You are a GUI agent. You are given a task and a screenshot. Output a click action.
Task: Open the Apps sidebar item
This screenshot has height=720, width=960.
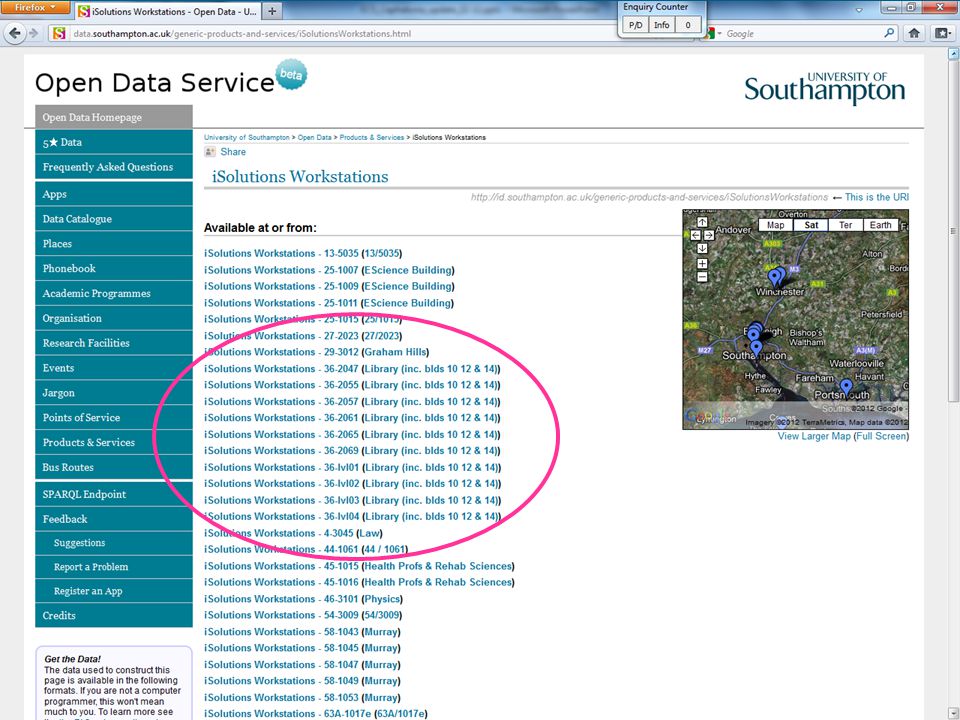click(114, 194)
